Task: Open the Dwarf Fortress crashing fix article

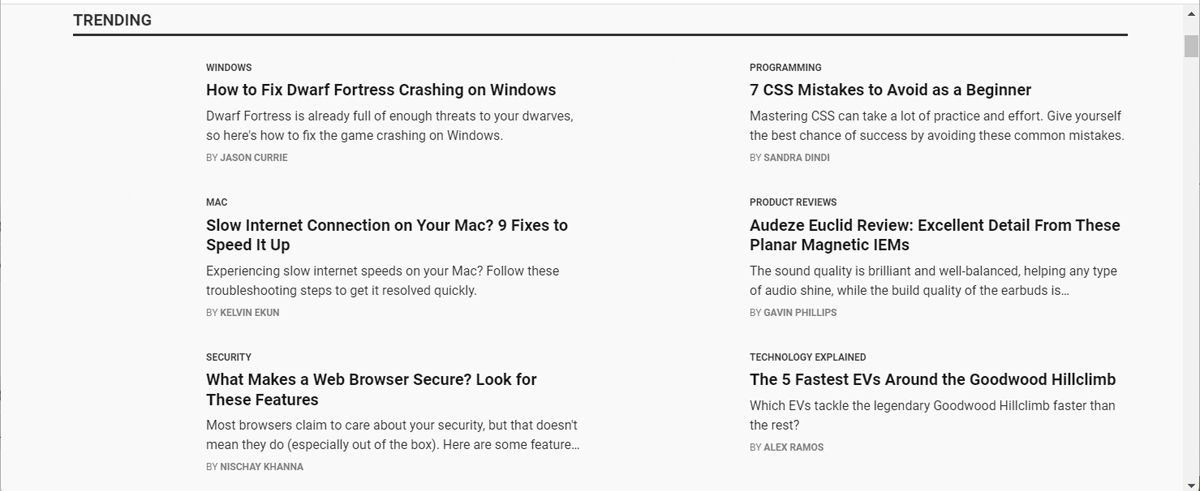Action: 381,90
